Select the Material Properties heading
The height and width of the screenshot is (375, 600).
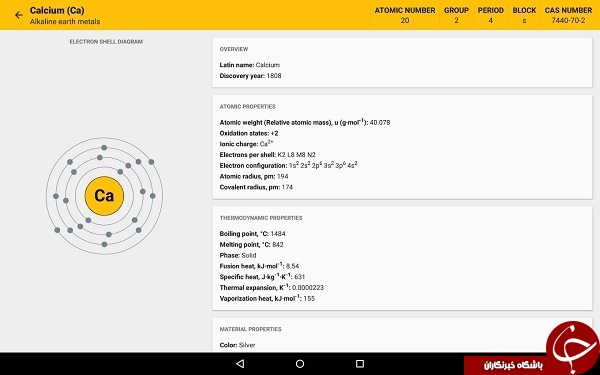pyautogui.click(x=250, y=329)
